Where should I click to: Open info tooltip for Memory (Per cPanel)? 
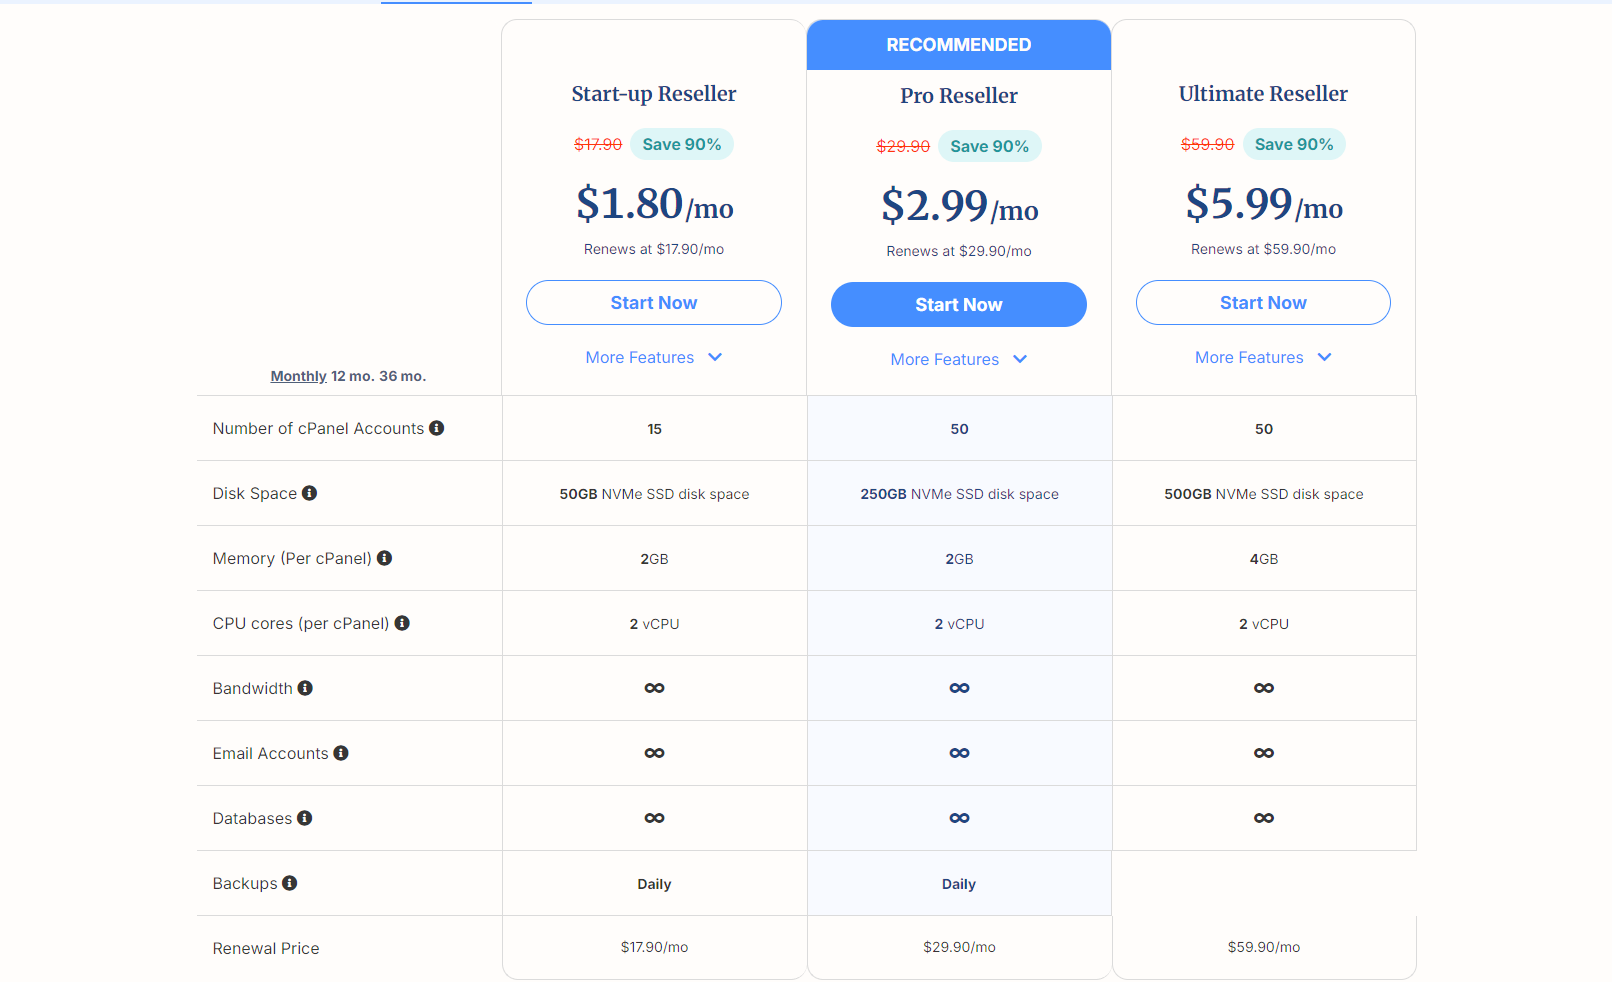click(385, 558)
